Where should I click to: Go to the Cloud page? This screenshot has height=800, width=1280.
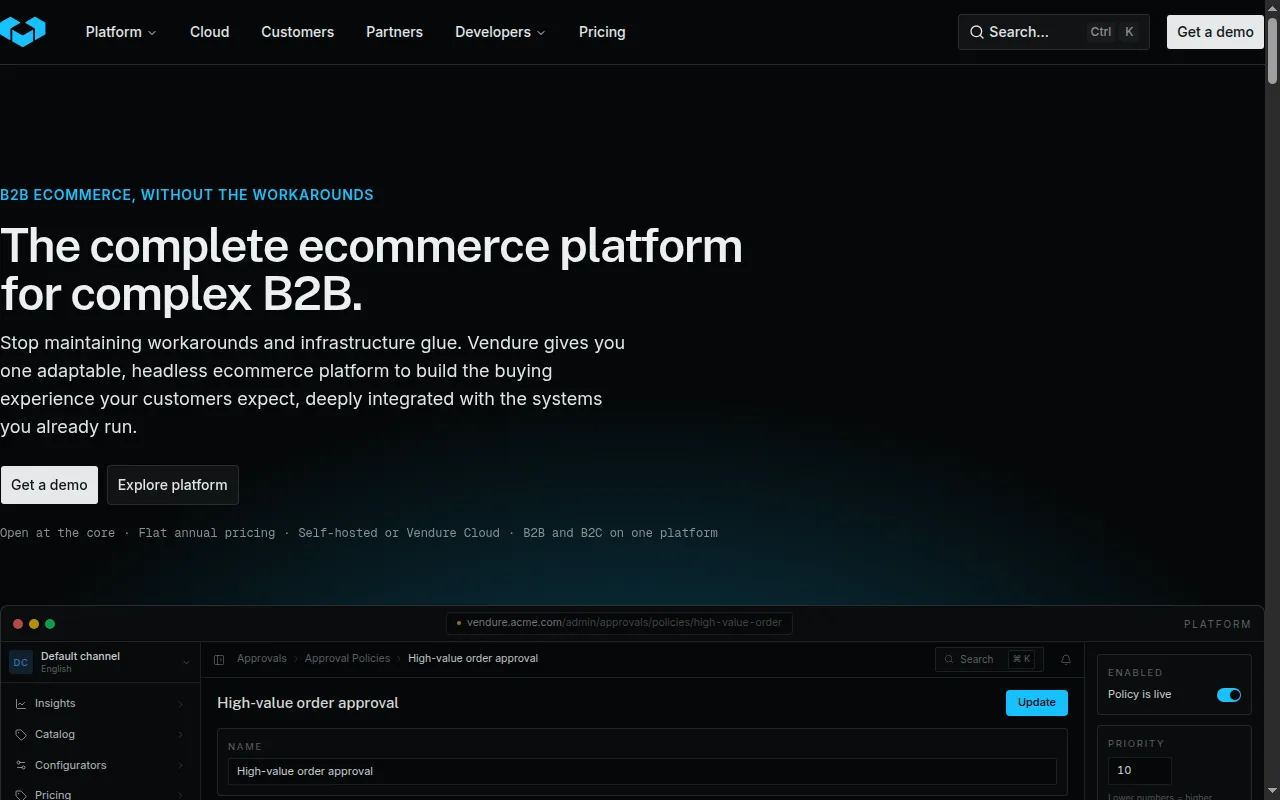coord(210,32)
